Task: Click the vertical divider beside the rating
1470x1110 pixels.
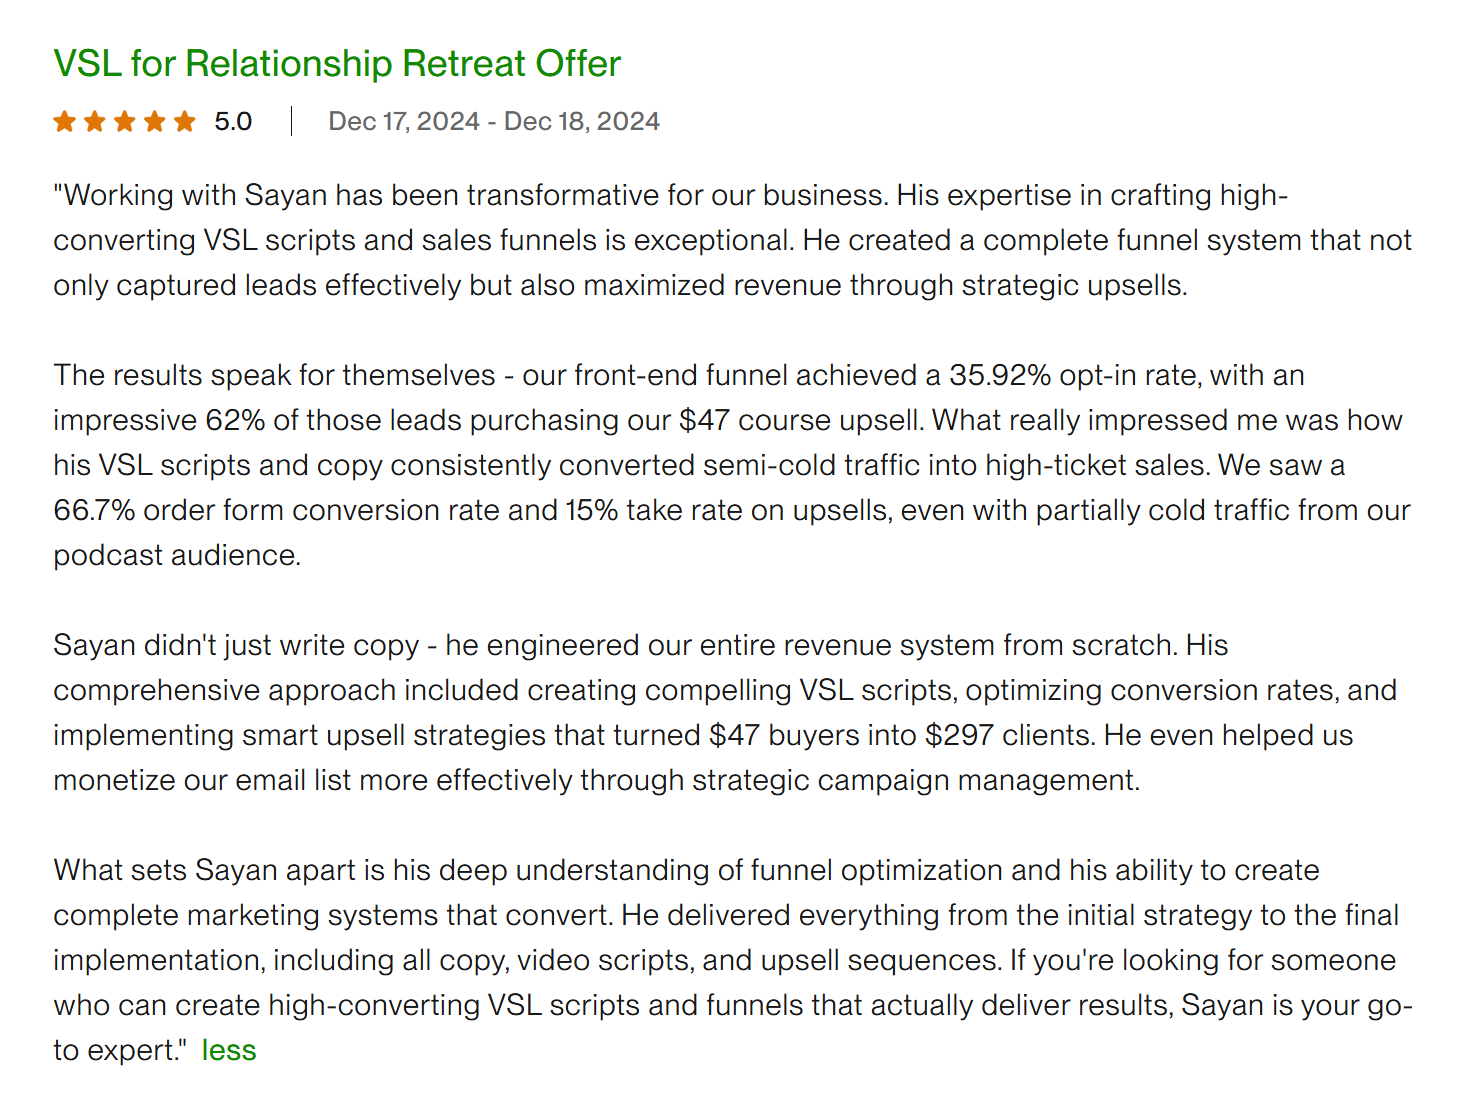Action: 291,121
